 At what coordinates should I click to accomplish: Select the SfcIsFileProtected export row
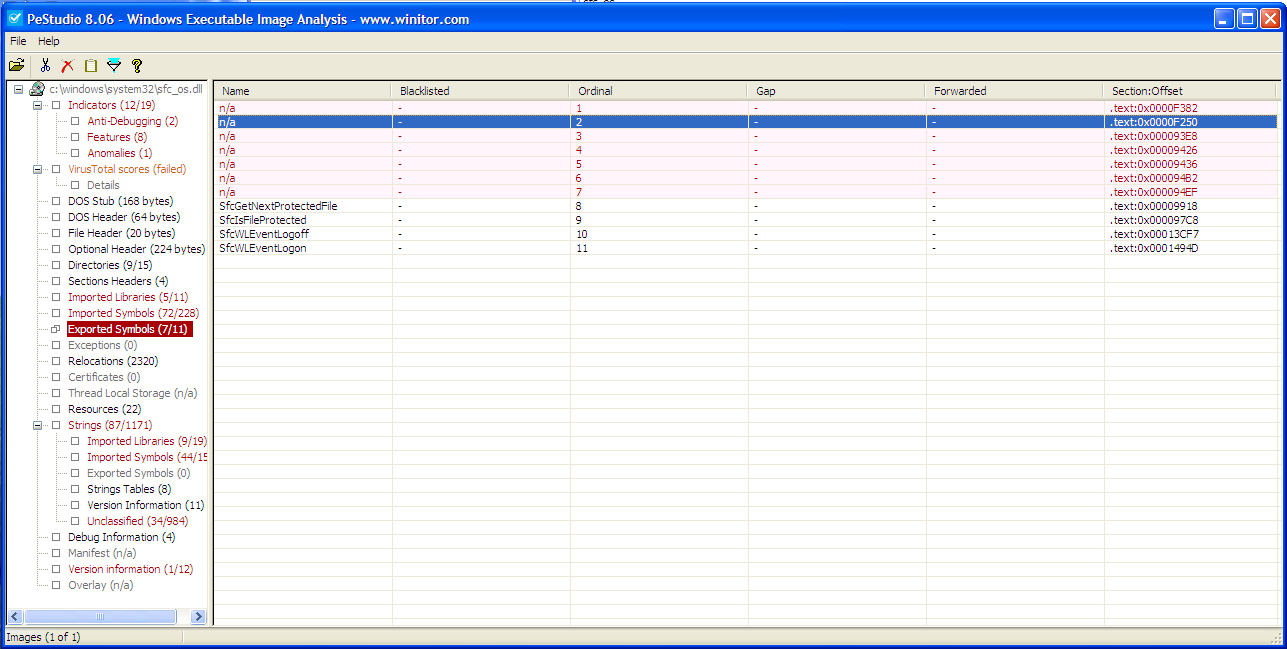[x=263, y=220]
